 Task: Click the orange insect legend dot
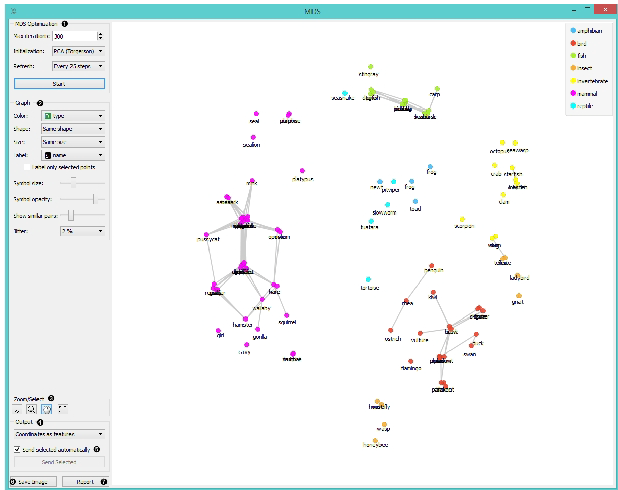pyautogui.click(x=573, y=68)
